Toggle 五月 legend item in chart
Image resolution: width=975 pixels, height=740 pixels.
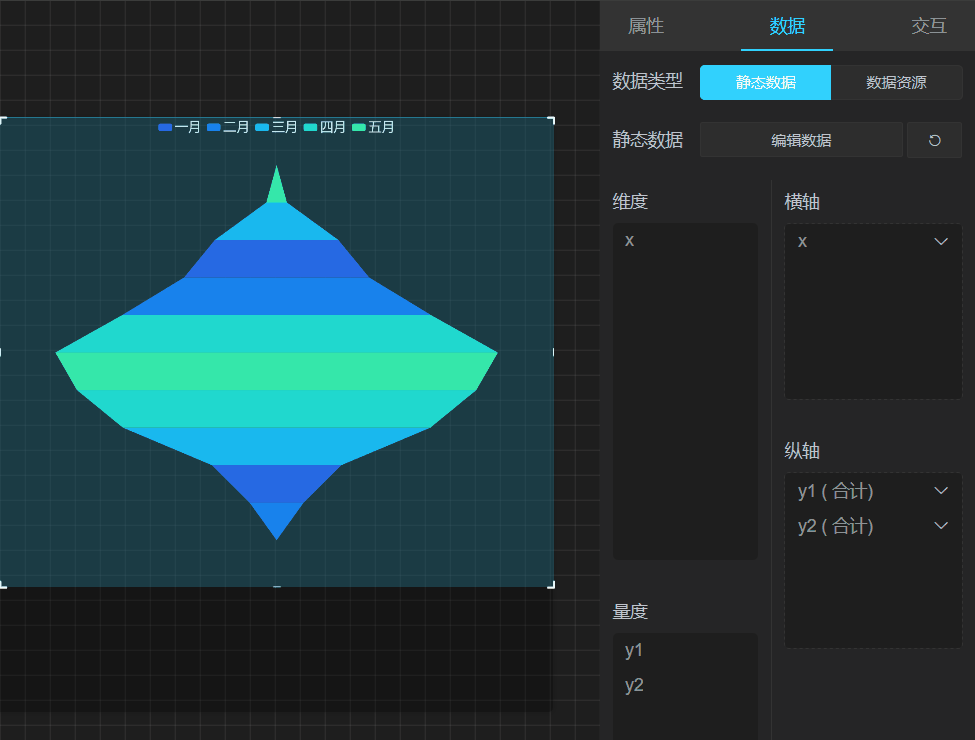click(373, 127)
